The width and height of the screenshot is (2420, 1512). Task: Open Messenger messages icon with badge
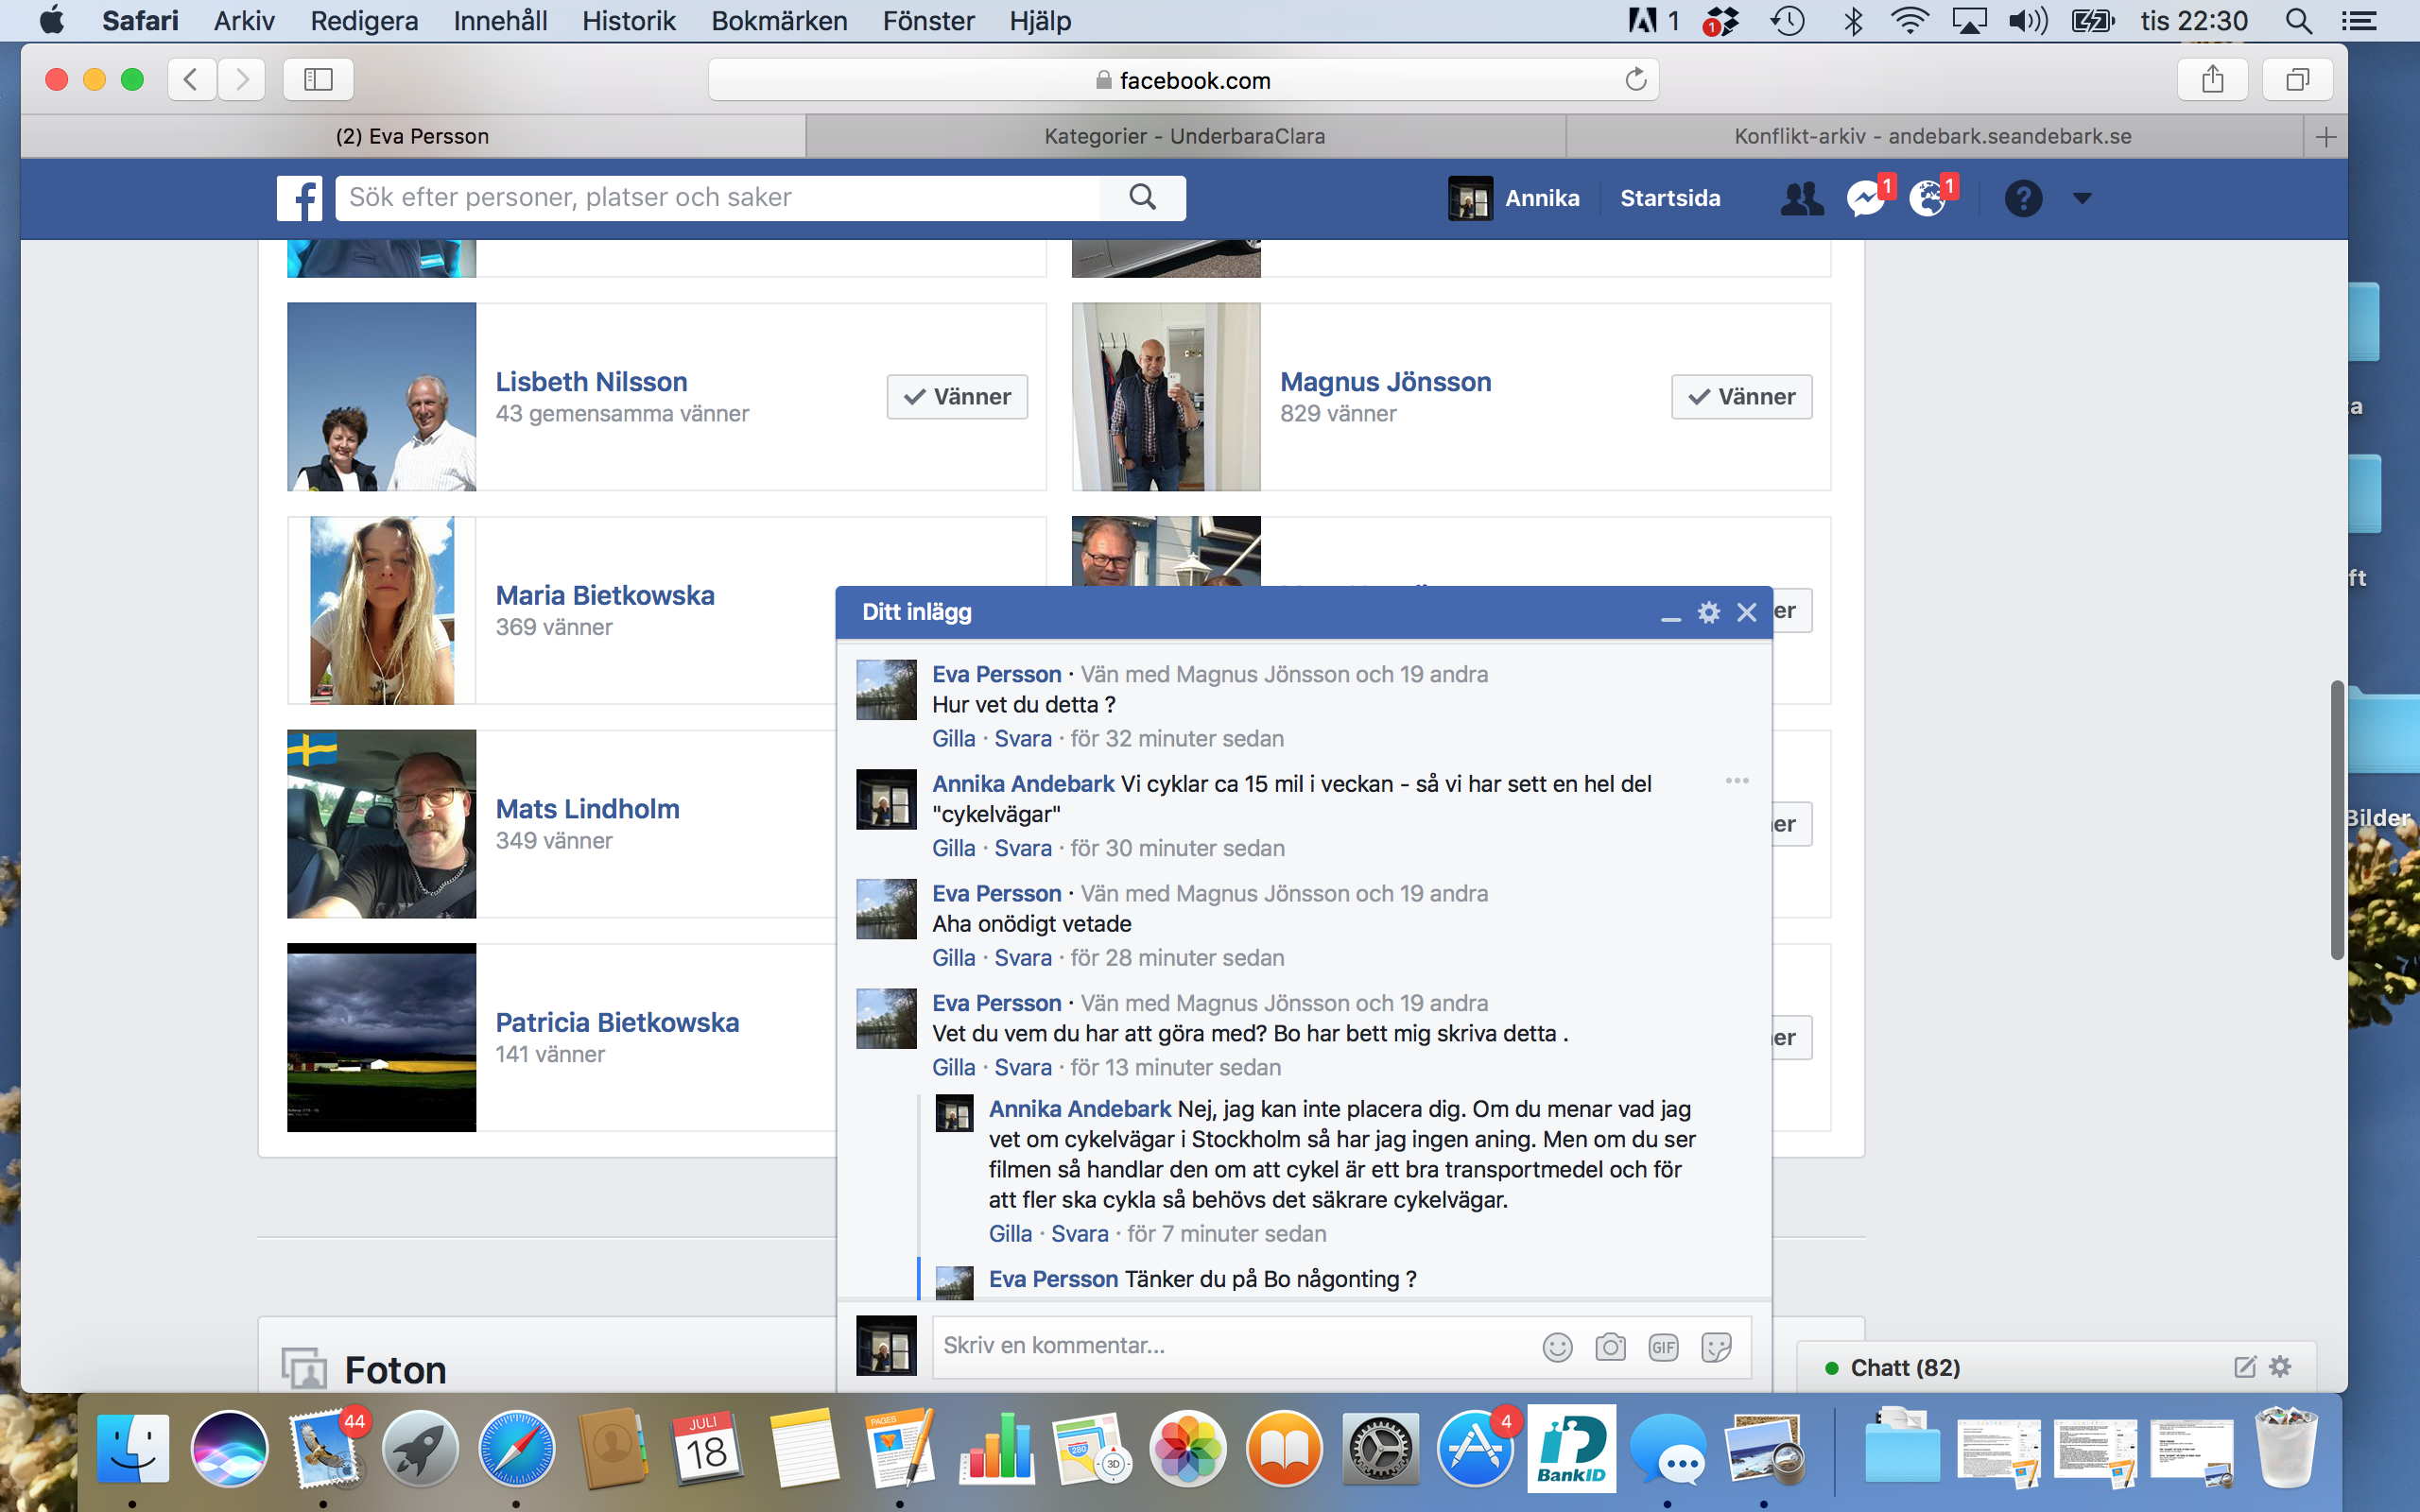pyautogui.click(x=1866, y=198)
